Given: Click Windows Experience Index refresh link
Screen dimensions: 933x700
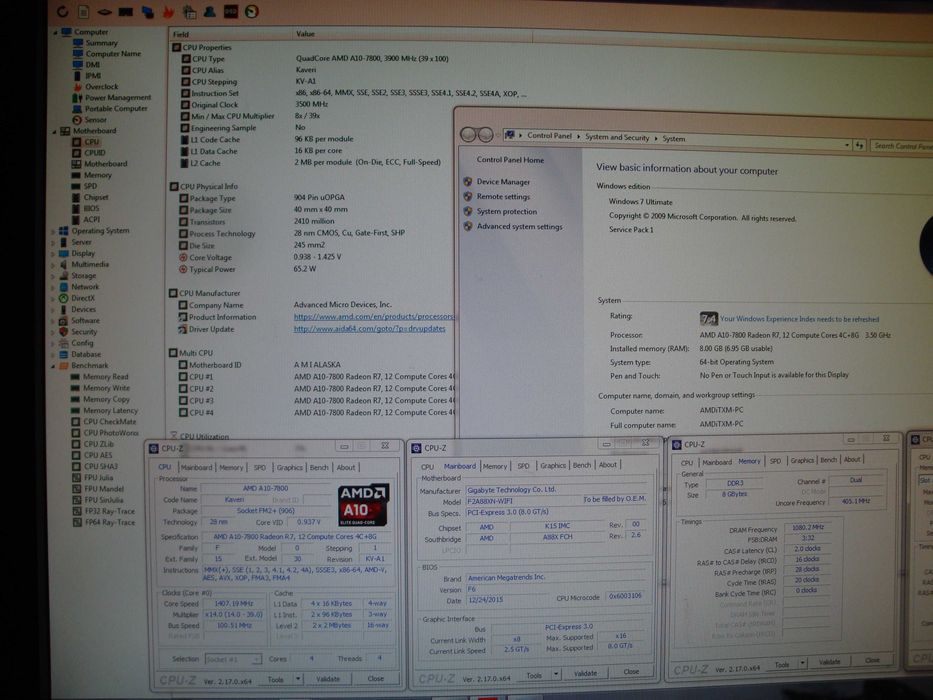Looking at the screenshot, I should pyautogui.click(x=799, y=320).
